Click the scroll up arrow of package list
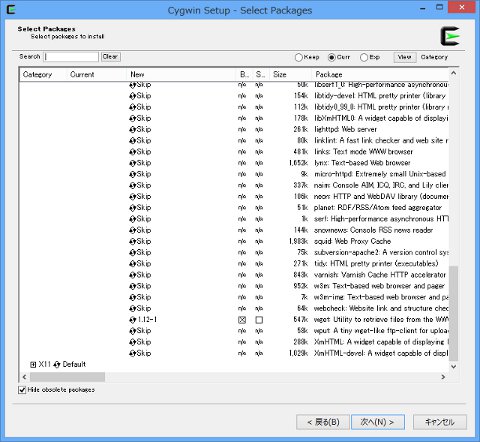 453,73
